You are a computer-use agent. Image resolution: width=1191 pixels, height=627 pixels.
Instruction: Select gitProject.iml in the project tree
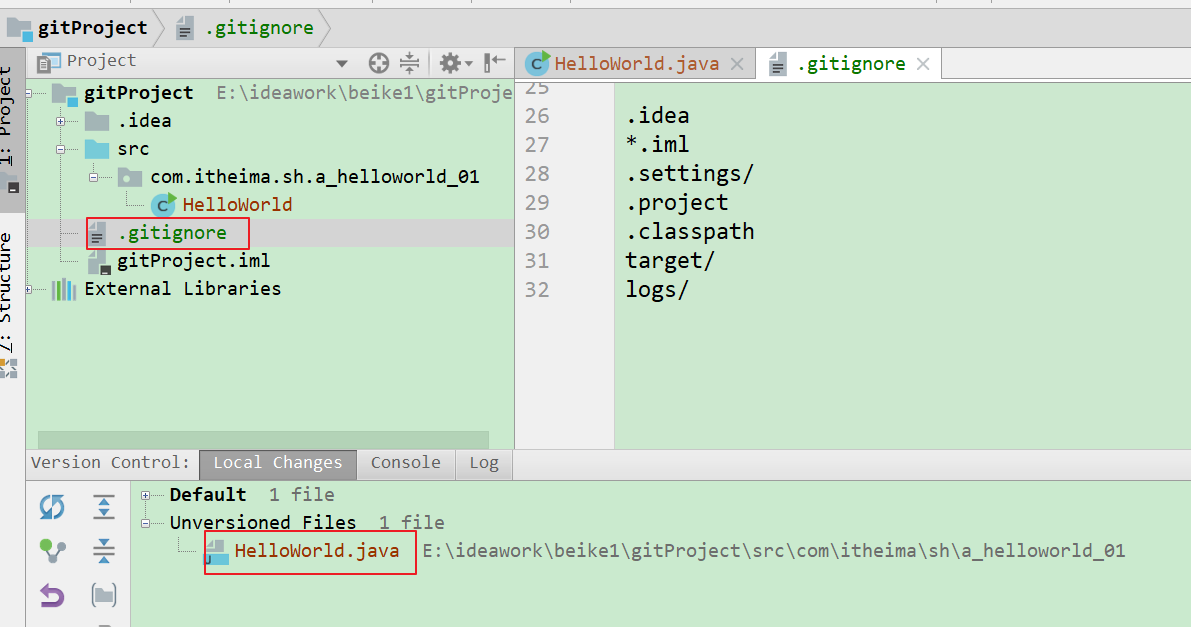[193, 261]
